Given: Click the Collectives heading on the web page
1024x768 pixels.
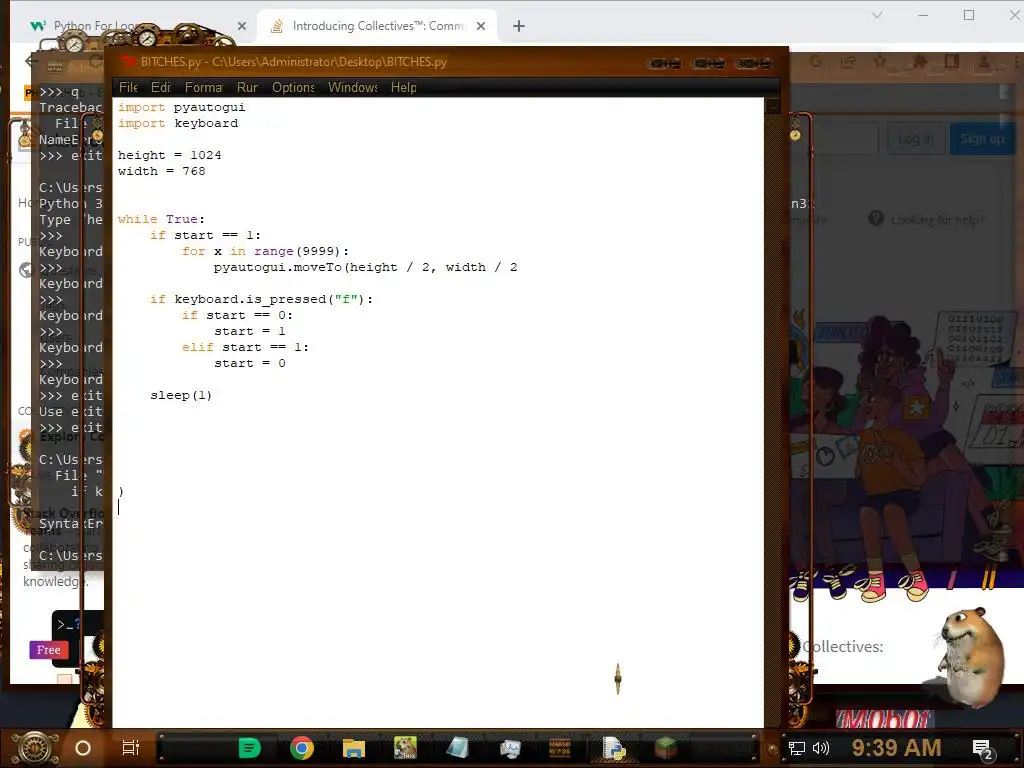Looking at the screenshot, I should [842, 647].
